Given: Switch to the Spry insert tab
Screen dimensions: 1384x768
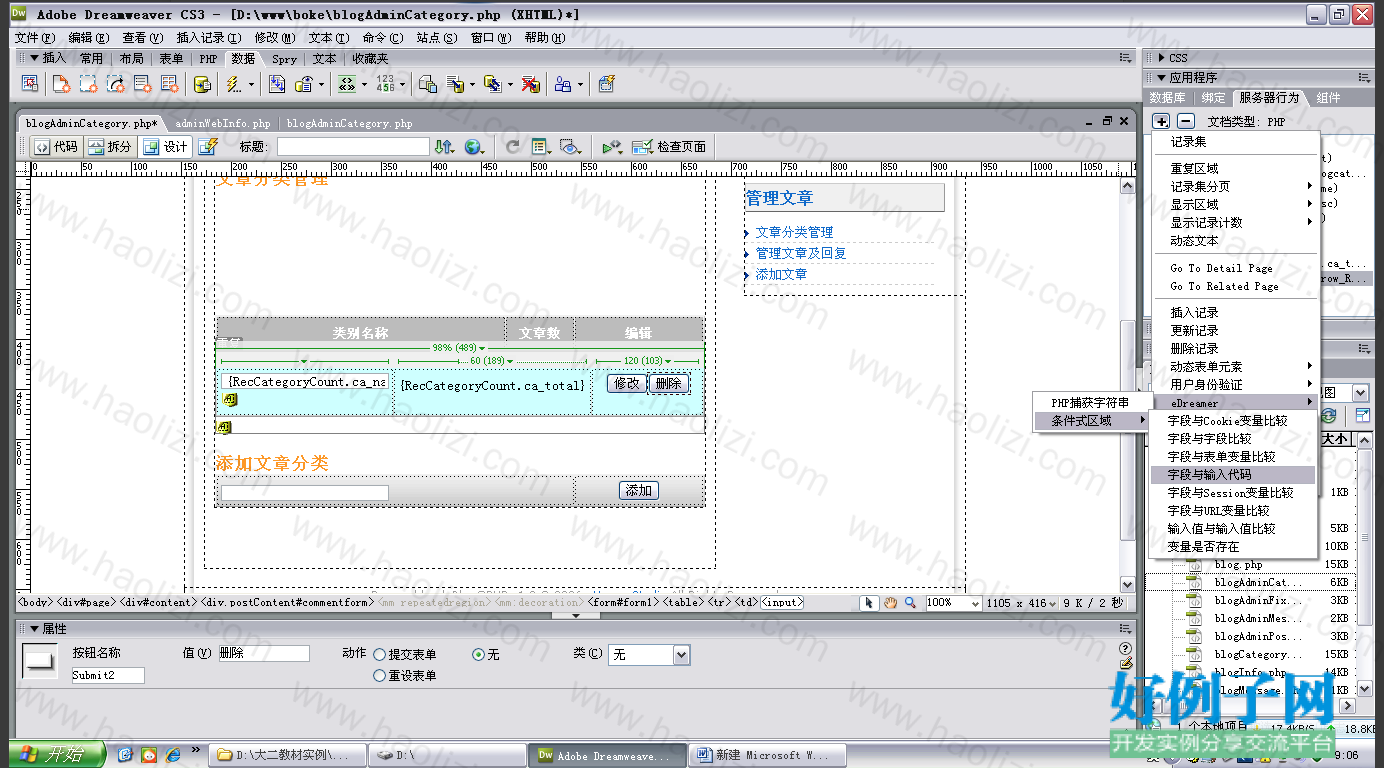Looking at the screenshot, I should [x=284, y=59].
